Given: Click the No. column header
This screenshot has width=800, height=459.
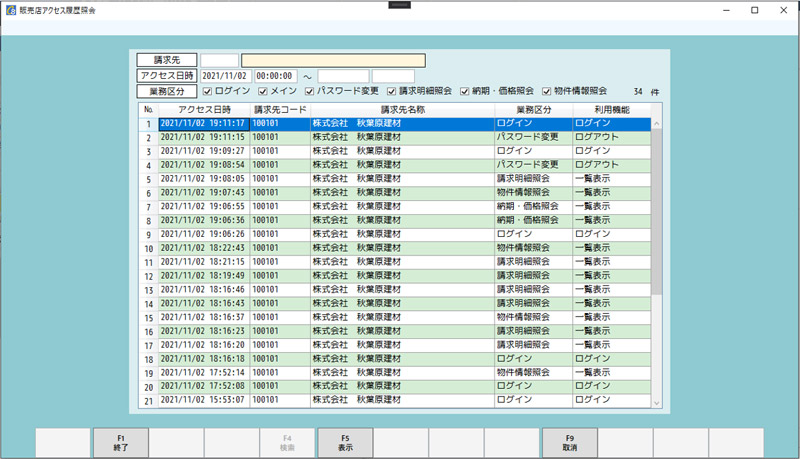Looking at the screenshot, I should 148,110.
